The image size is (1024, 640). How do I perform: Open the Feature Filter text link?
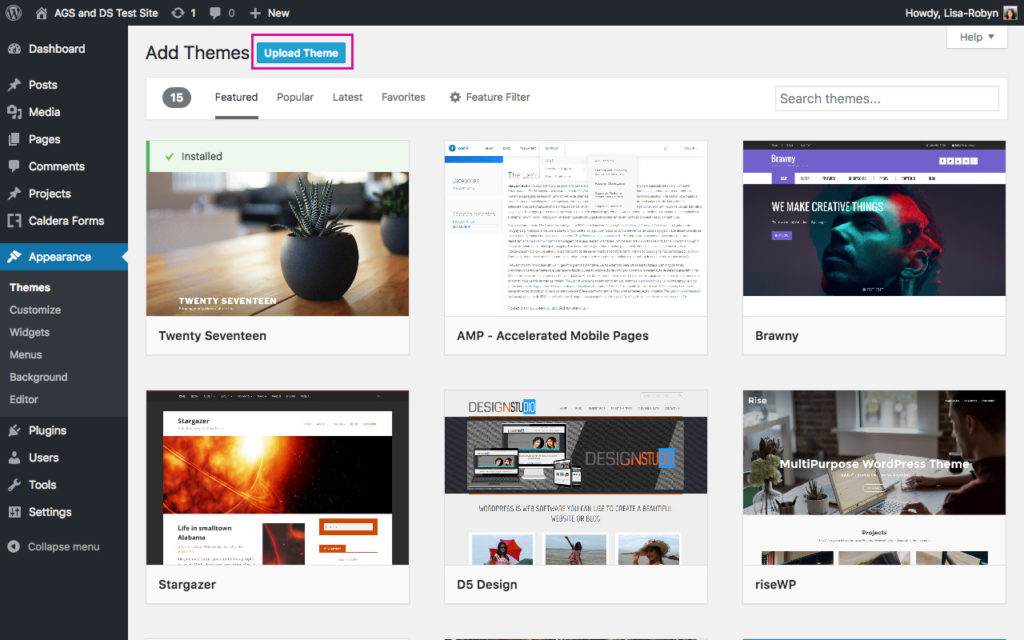click(498, 97)
